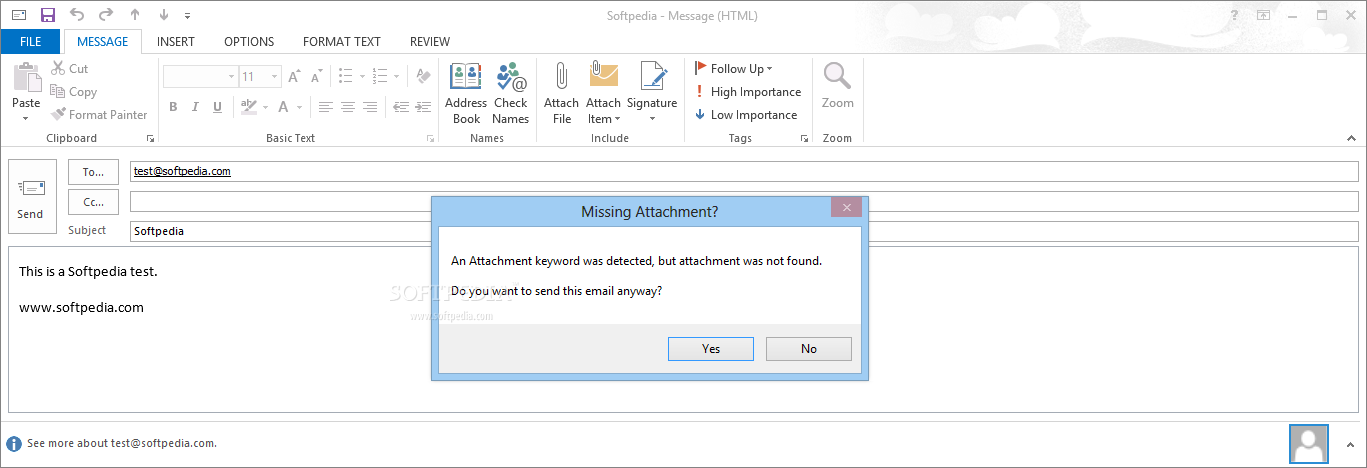Viewport: 1367px width, 468px height.
Task: Click the contact photo placeholder in people pane
Action: (x=1309, y=444)
